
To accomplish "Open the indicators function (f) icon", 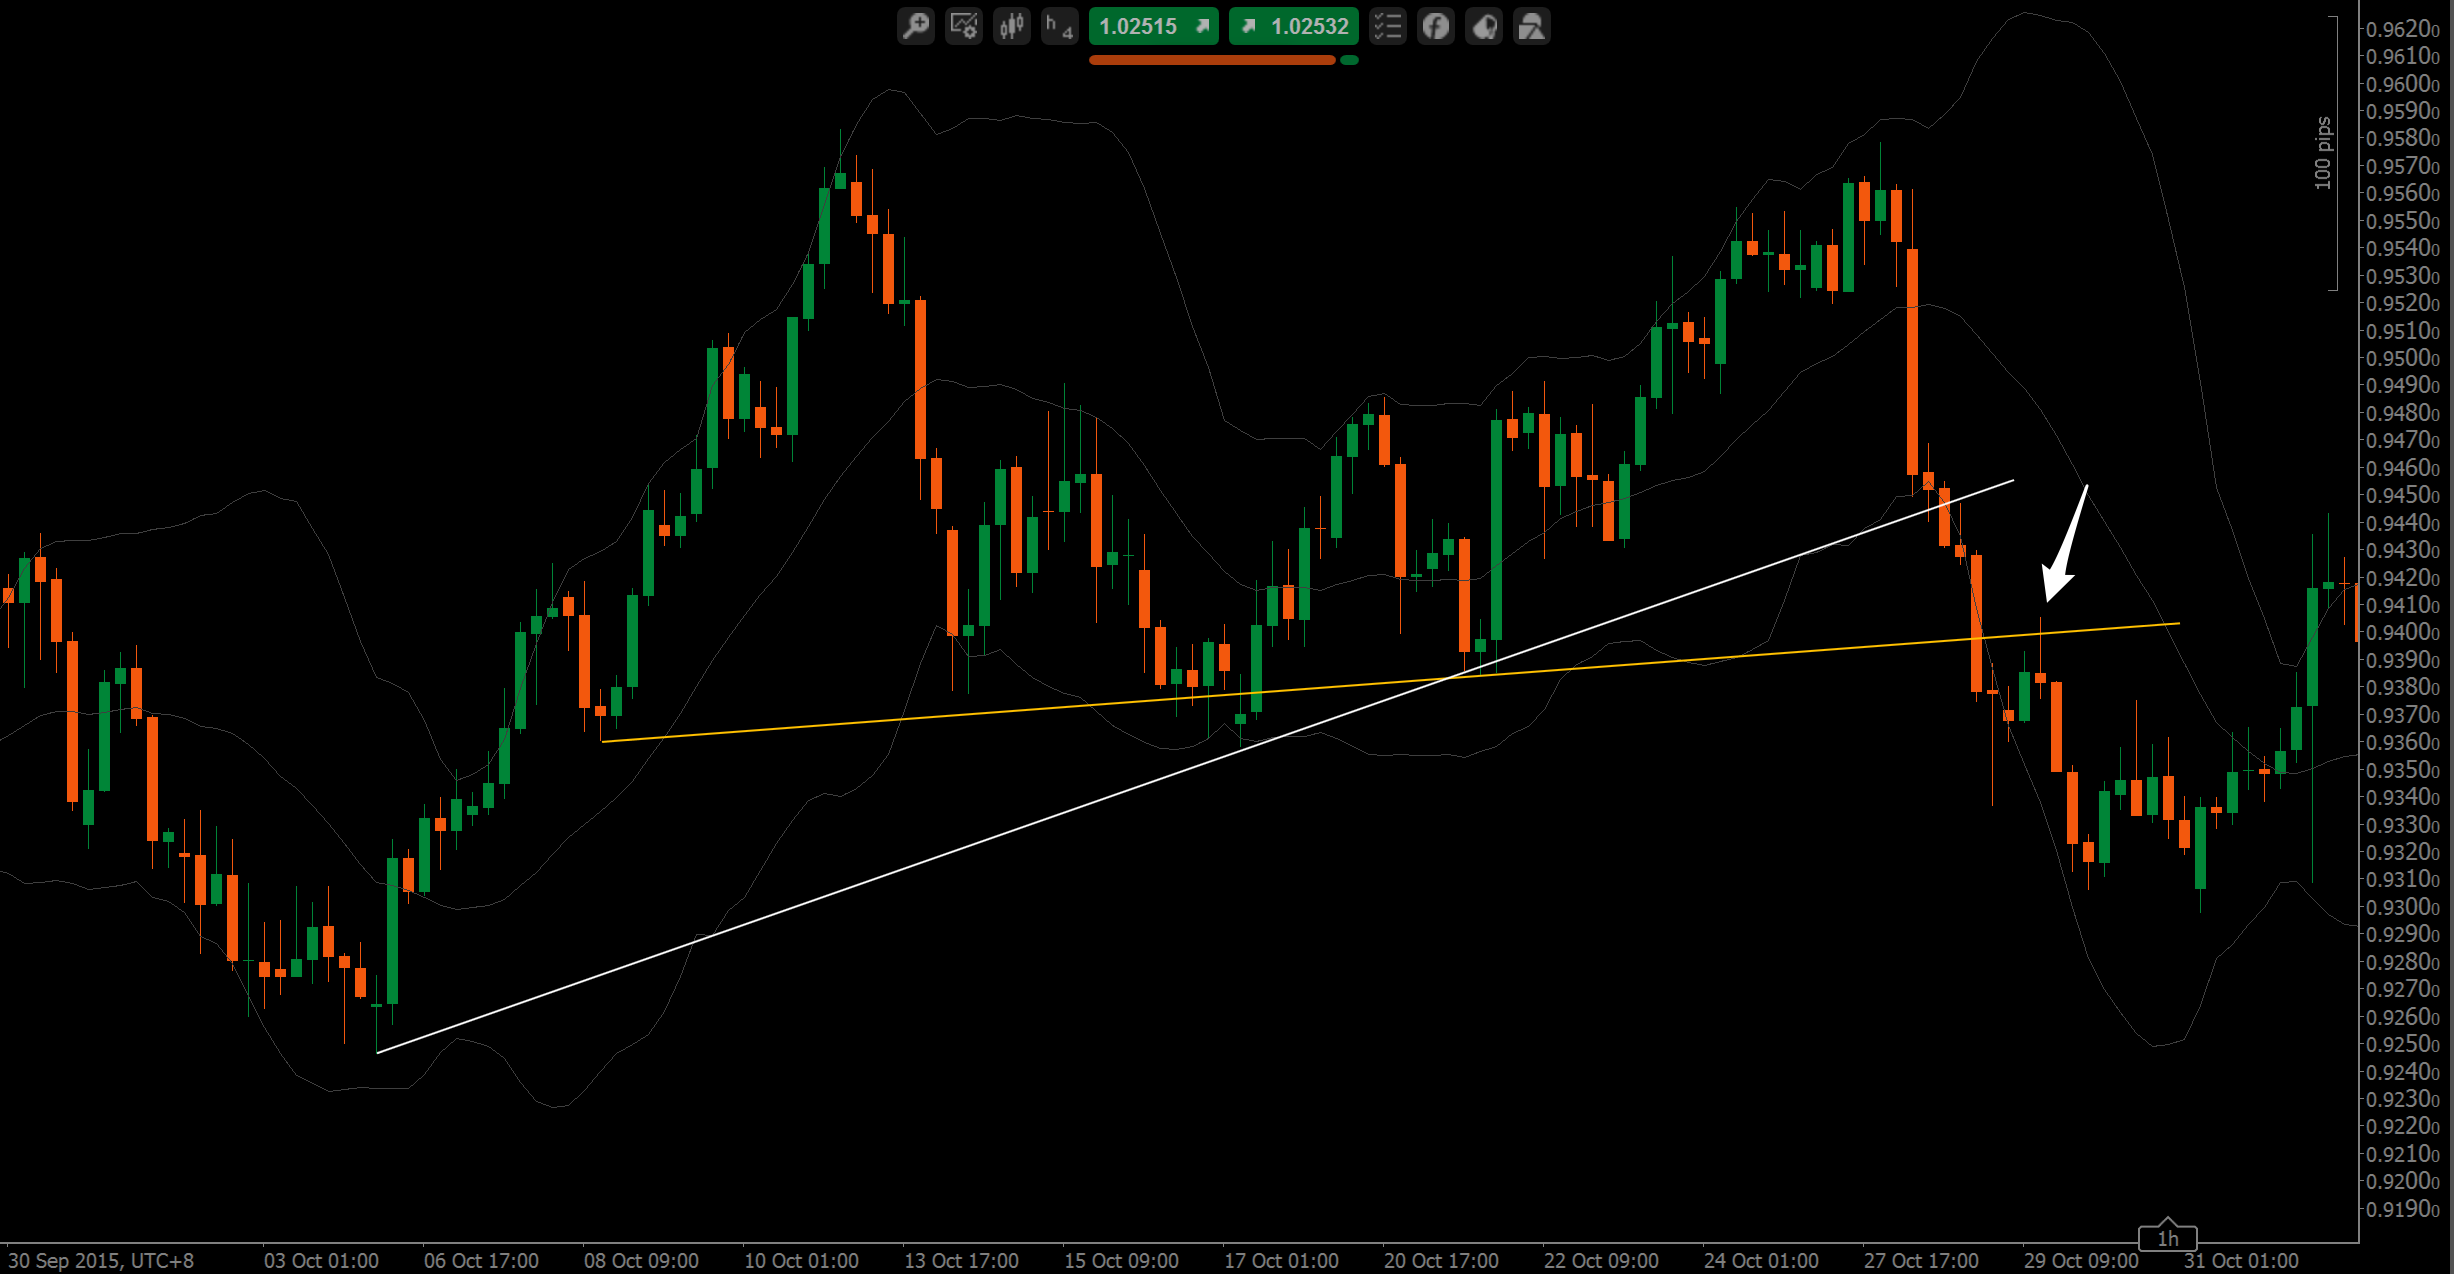I will [1436, 26].
